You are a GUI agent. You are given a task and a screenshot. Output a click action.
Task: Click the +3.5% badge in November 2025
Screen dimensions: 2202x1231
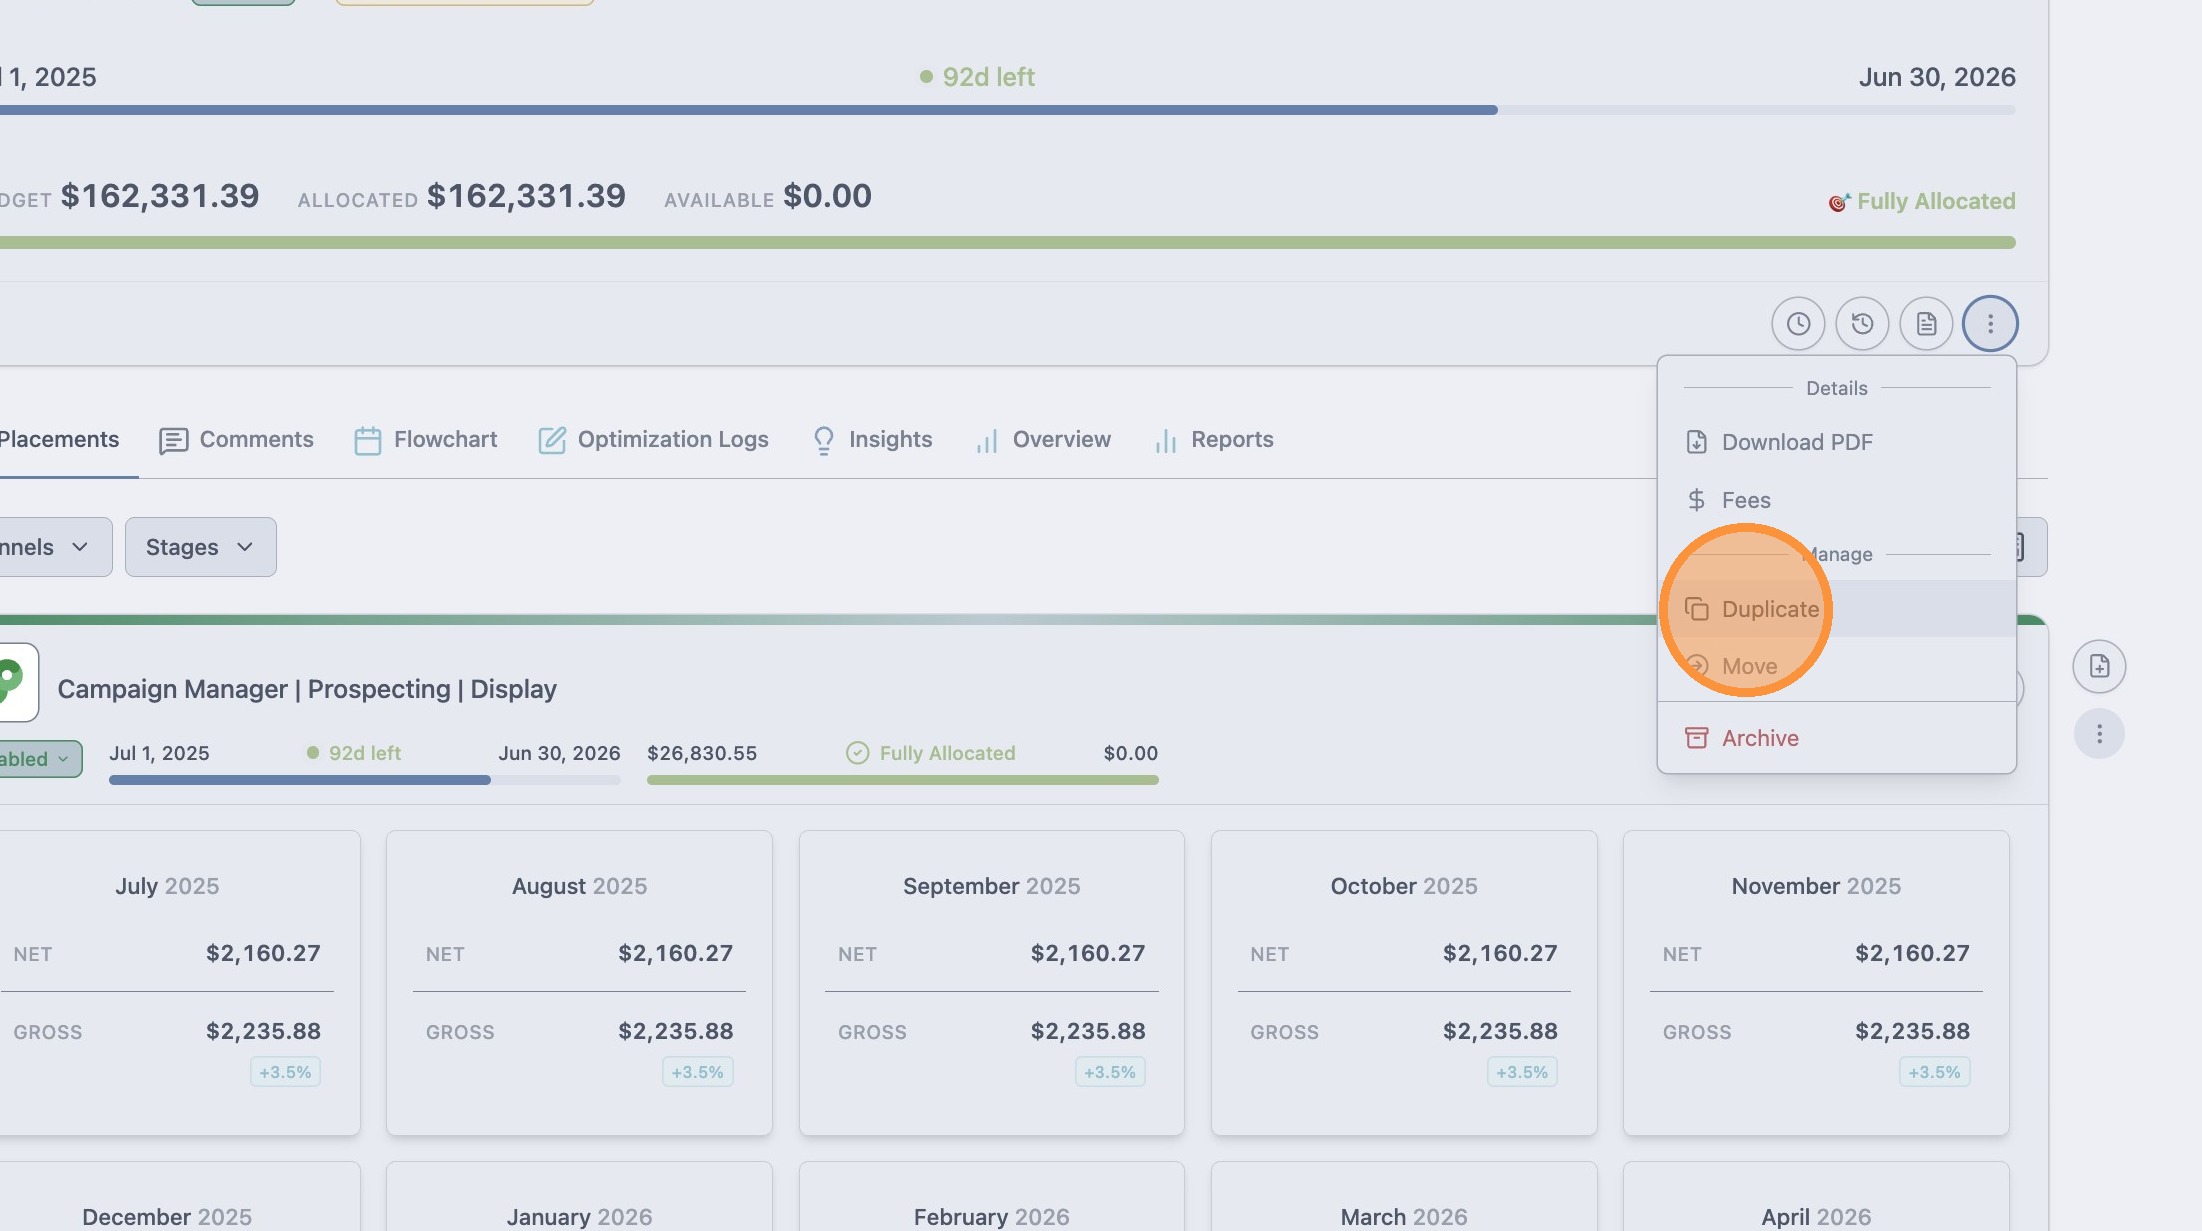click(1934, 1072)
